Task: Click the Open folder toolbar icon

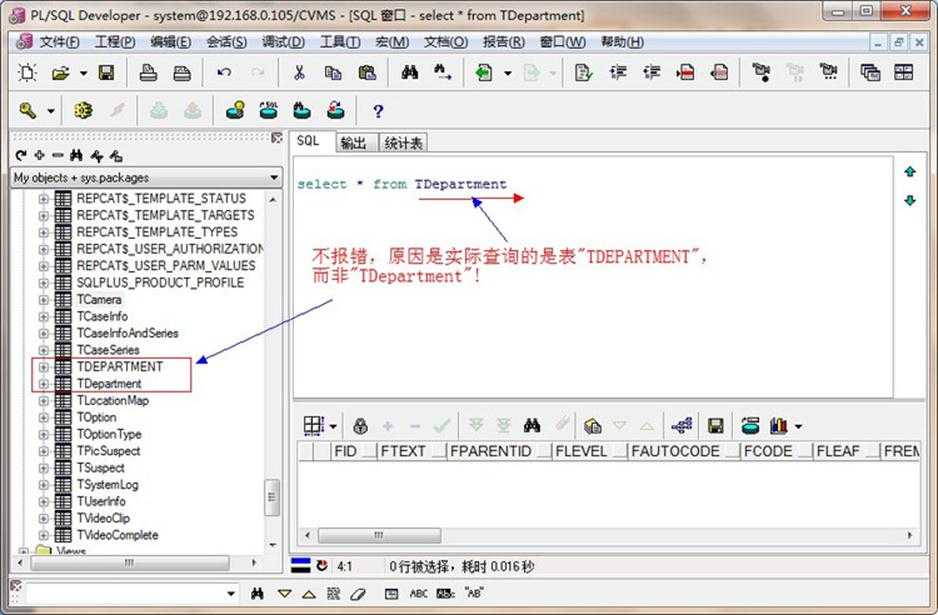Action: 60,73
